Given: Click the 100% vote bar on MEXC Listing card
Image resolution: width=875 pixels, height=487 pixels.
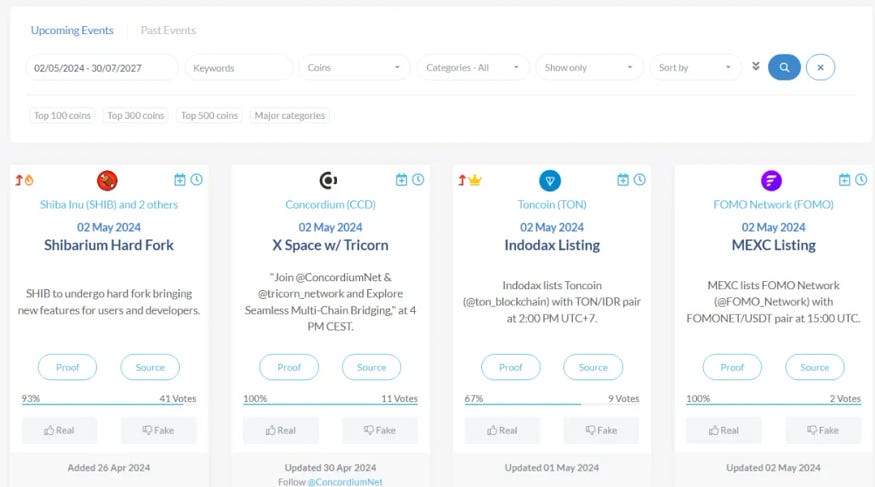Looking at the screenshot, I should [x=773, y=404].
